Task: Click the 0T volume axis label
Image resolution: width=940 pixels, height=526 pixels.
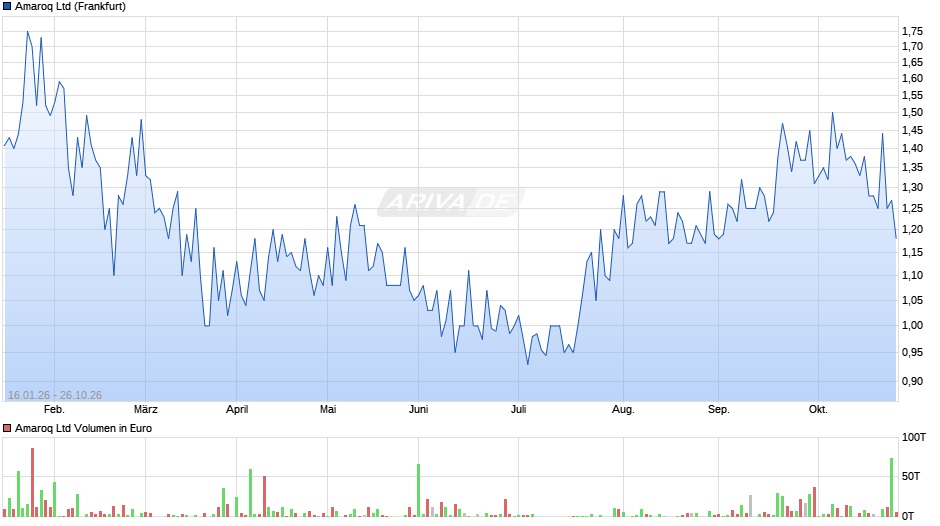Action: tap(908, 516)
